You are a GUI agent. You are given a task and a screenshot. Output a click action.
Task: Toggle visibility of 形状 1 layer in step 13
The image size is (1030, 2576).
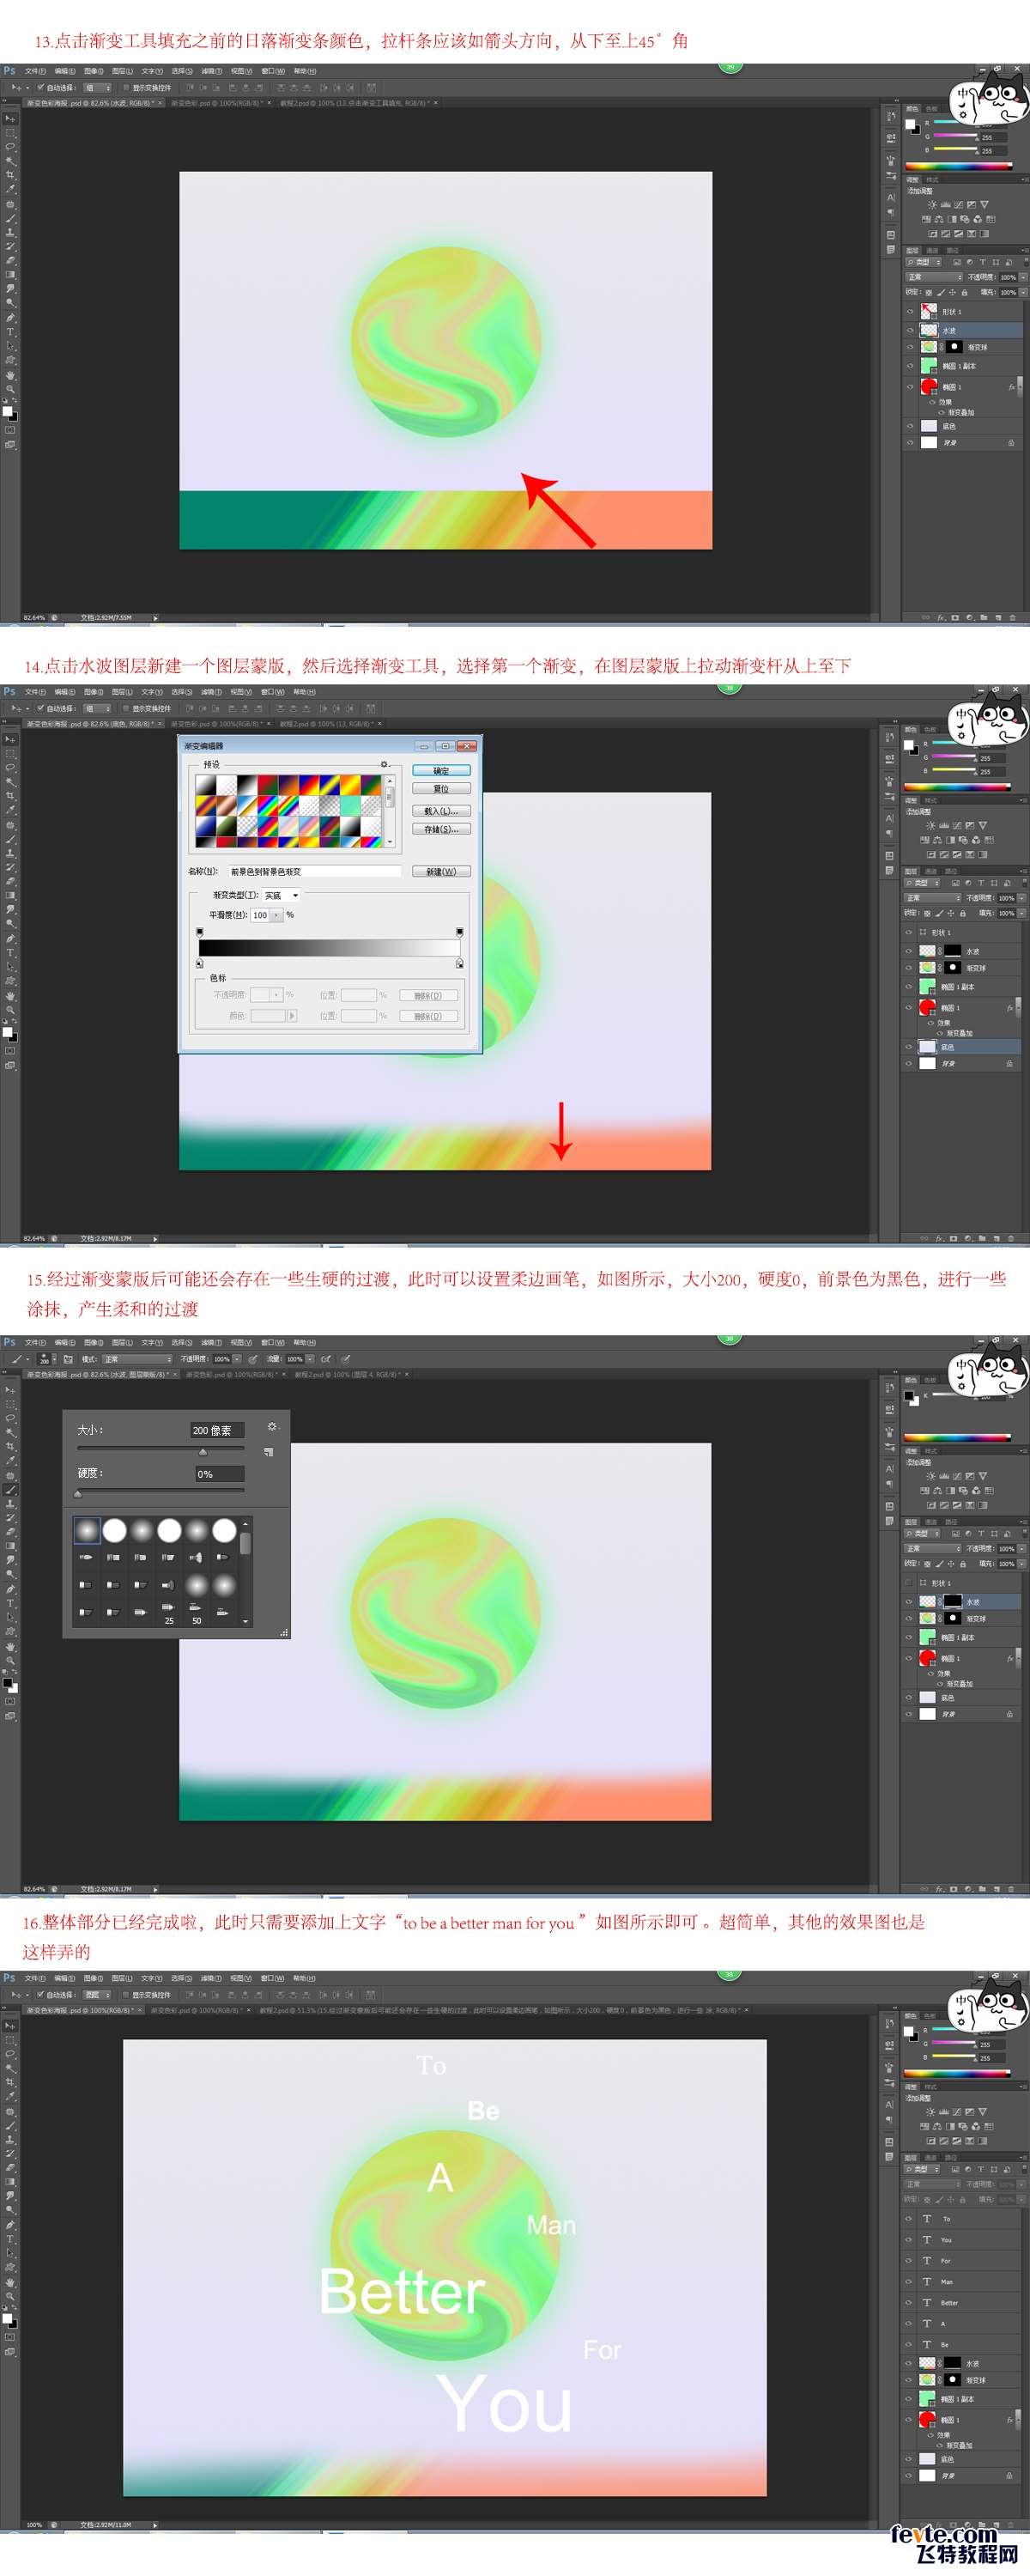coord(909,312)
